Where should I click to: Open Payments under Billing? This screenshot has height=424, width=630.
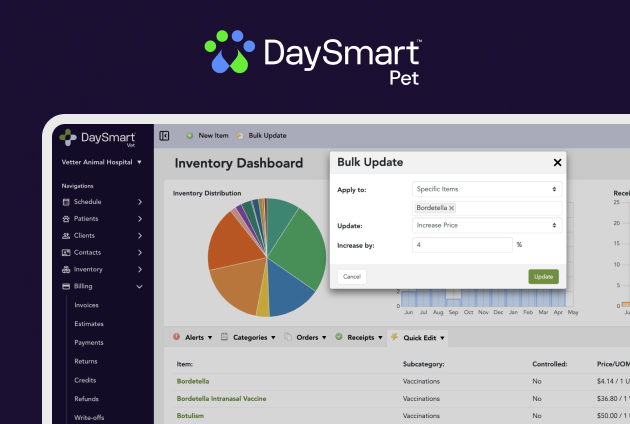coord(89,342)
